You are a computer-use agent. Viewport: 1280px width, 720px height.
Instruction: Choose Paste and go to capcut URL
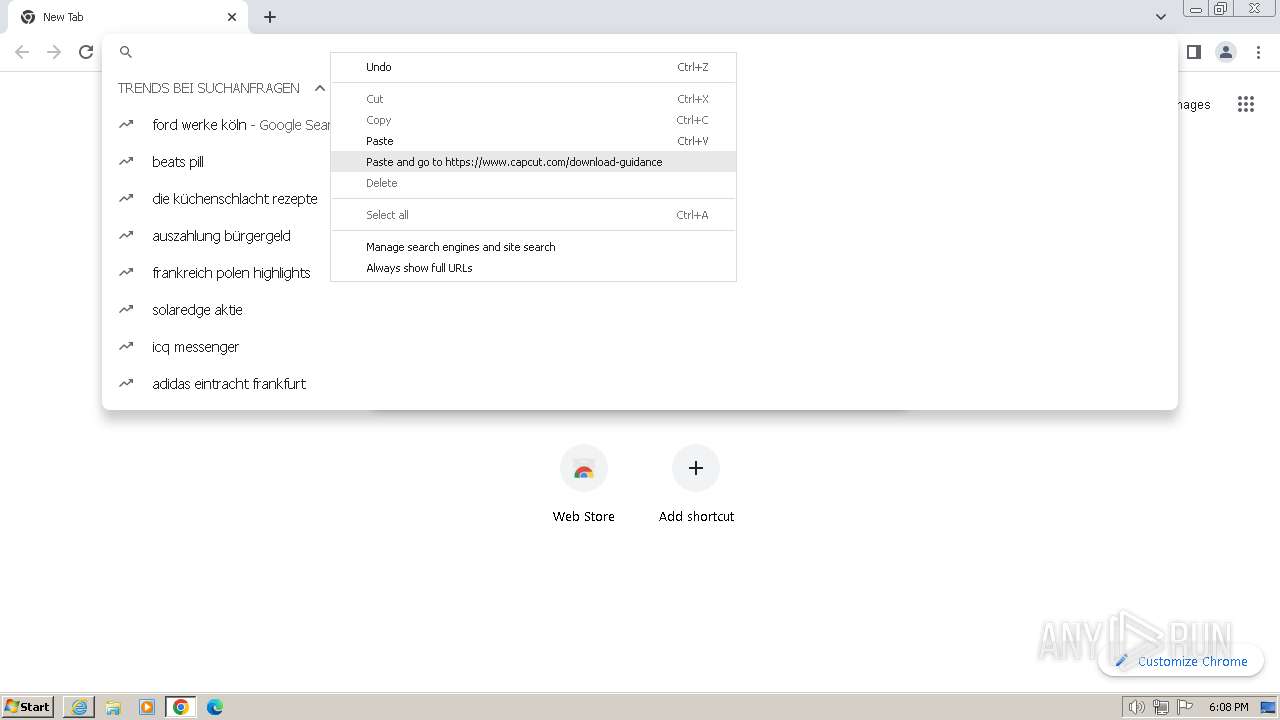[533, 162]
